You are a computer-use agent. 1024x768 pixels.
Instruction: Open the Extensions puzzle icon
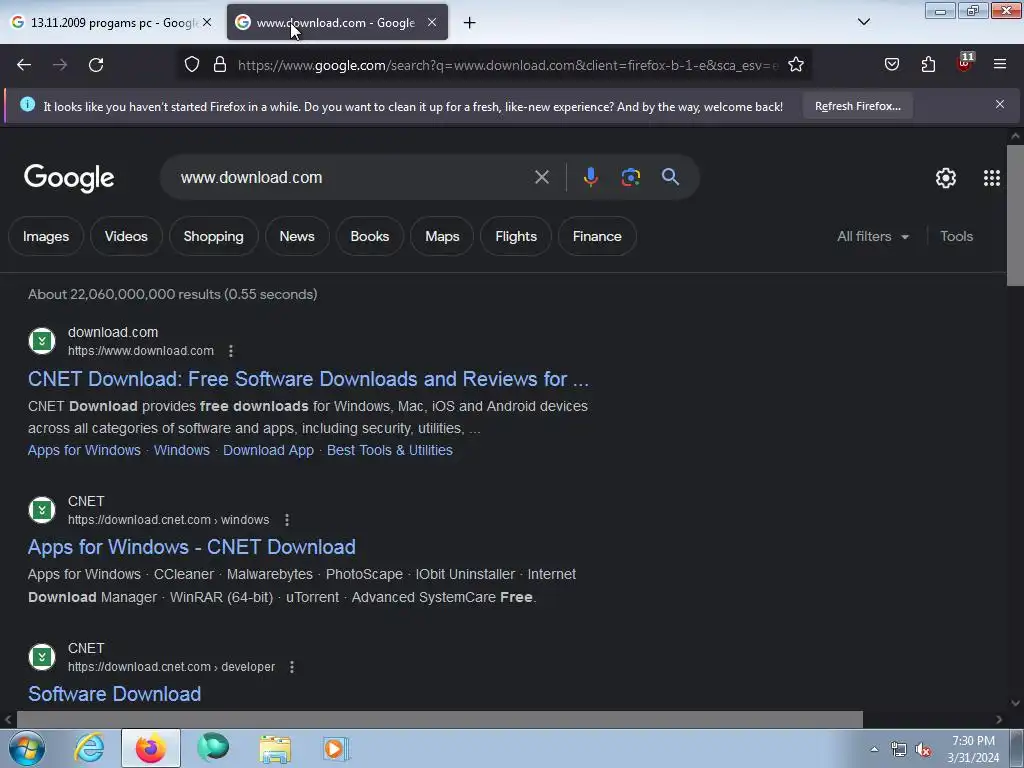[x=928, y=65]
